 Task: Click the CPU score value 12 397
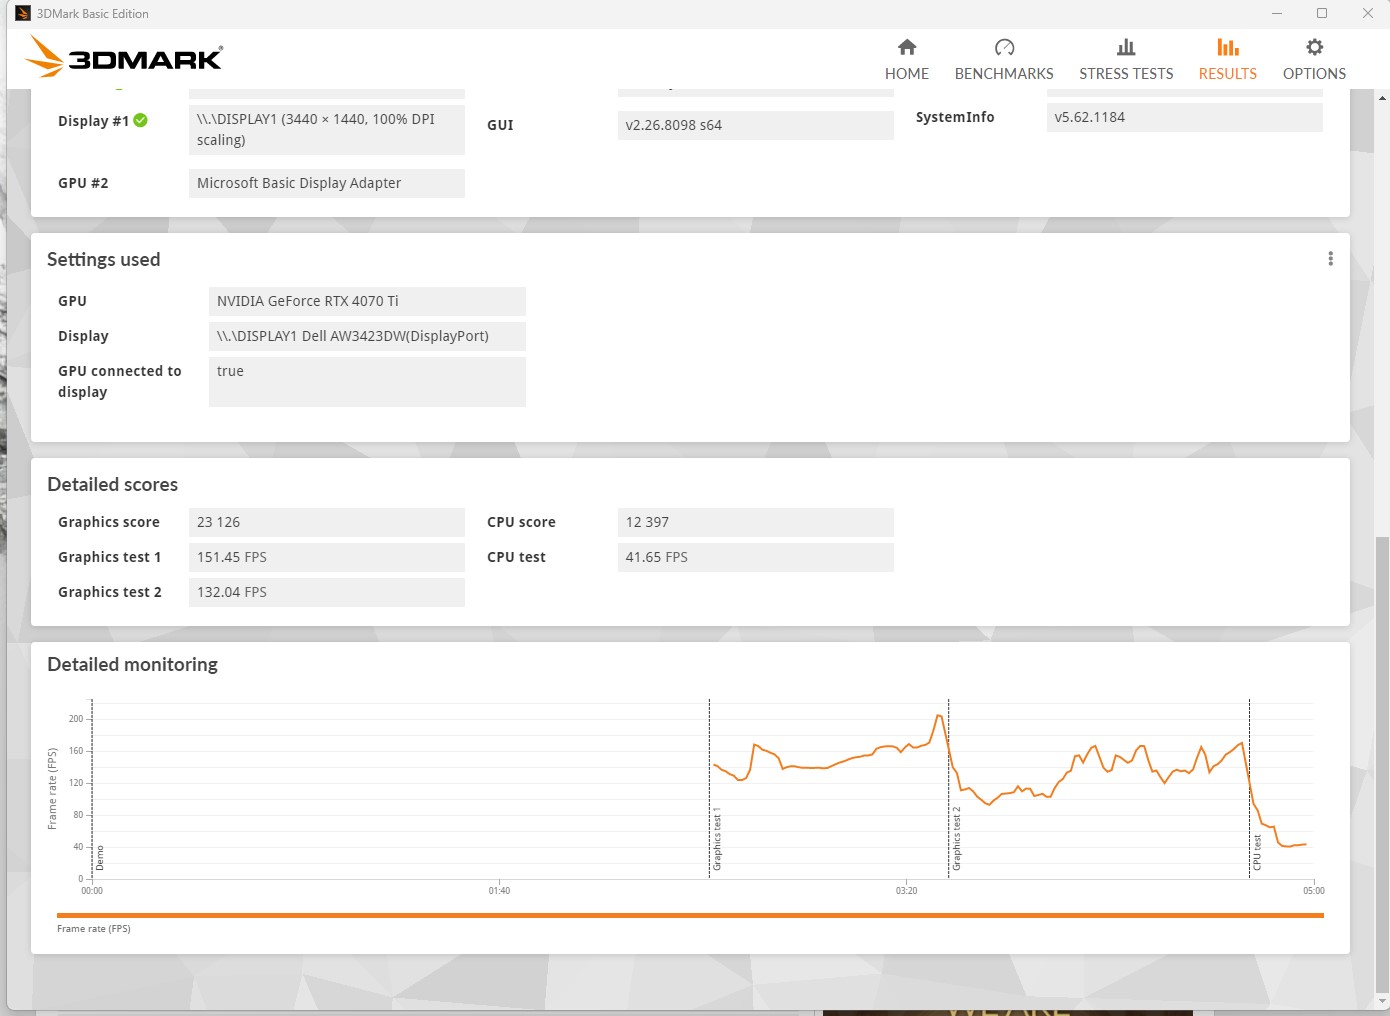click(x=755, y=522)
